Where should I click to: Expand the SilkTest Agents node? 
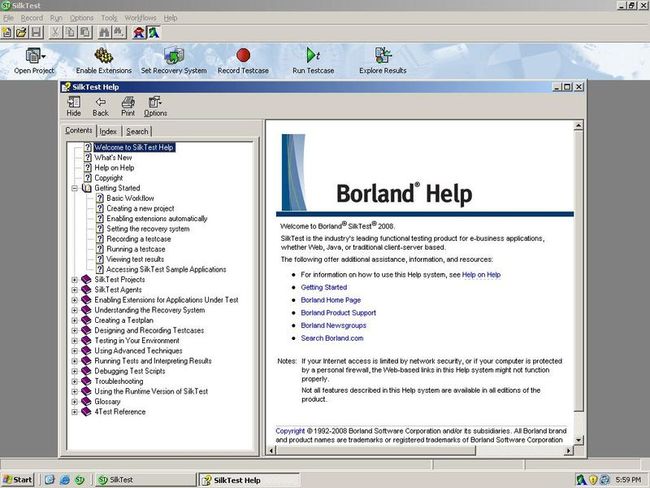(75, 290)
